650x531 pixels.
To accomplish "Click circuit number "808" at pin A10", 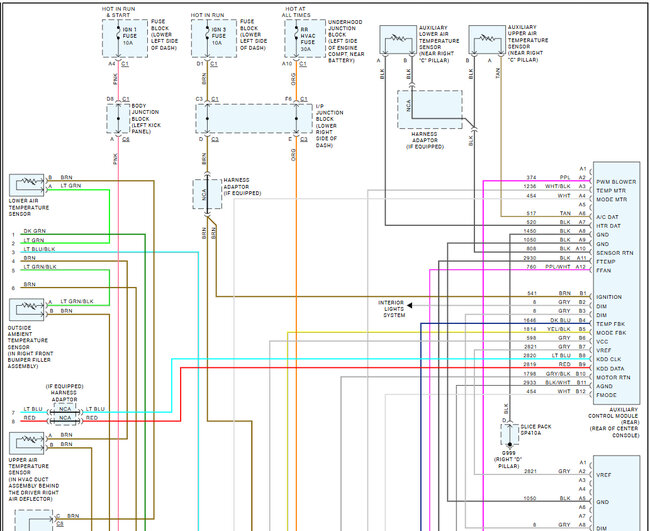I will (531, 249).
